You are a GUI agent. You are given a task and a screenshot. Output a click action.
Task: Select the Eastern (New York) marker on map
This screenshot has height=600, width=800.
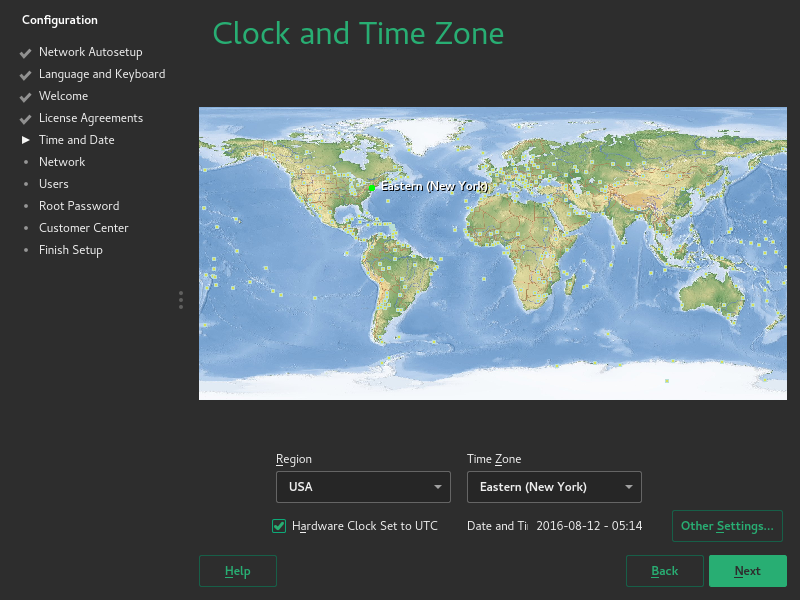pos(372,186)
